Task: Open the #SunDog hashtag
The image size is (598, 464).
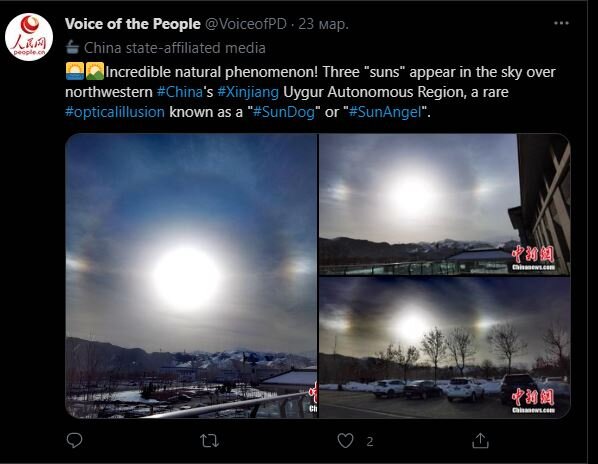Action: tap(284, 112)
